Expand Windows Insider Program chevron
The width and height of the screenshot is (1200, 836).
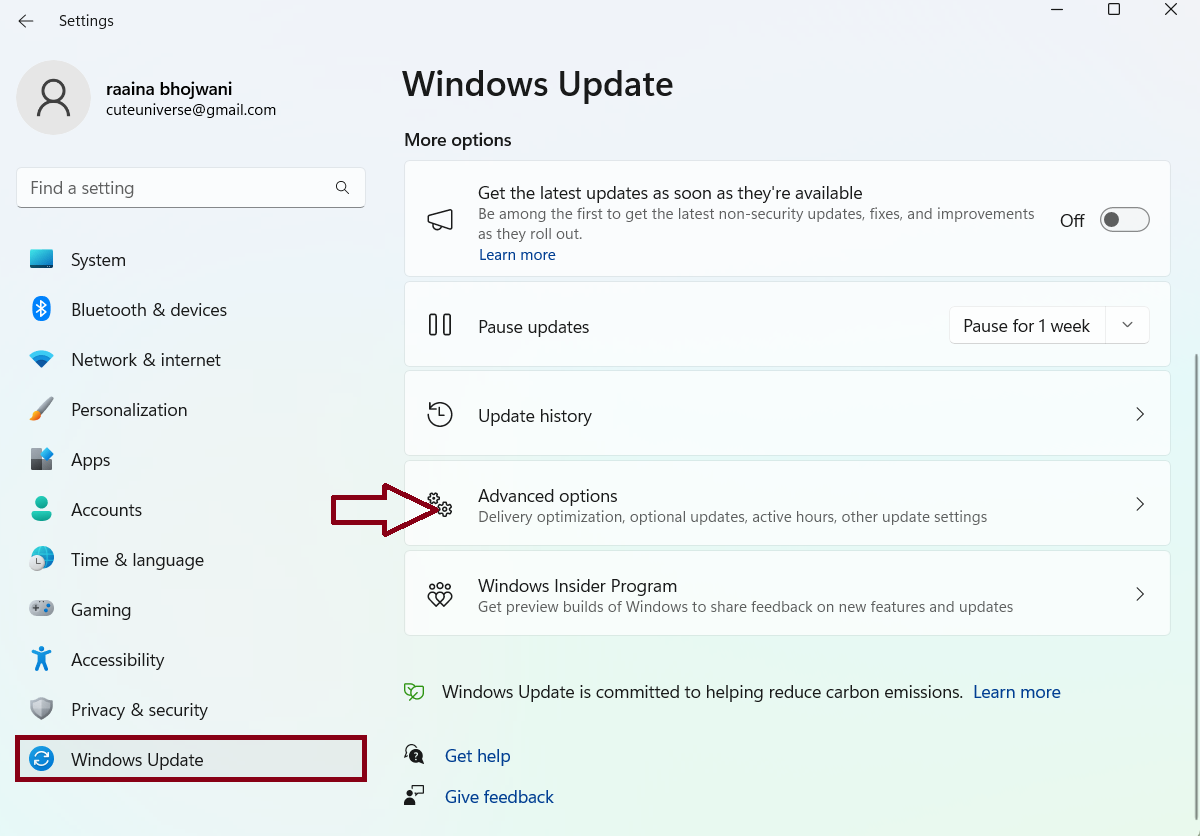pyautogui.click(x=1140, y=594)
